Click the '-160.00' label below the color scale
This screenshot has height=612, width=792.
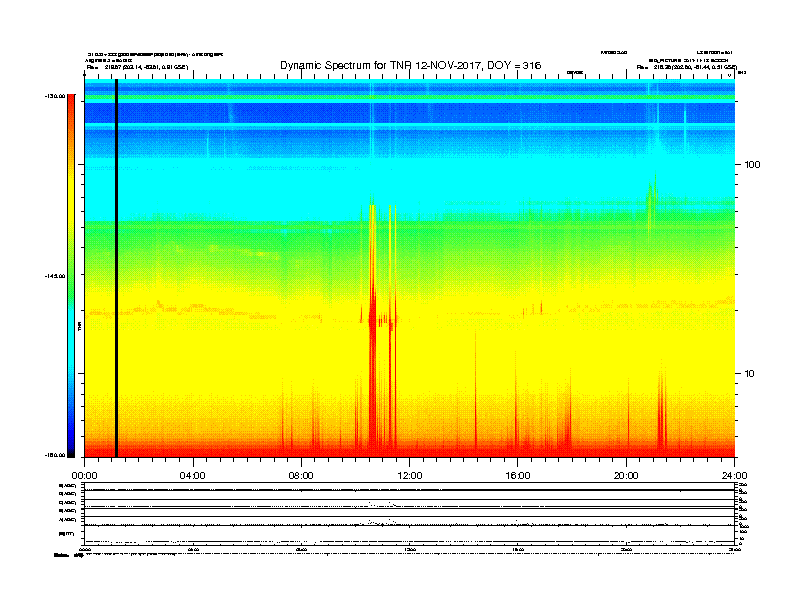pos(55,455)
